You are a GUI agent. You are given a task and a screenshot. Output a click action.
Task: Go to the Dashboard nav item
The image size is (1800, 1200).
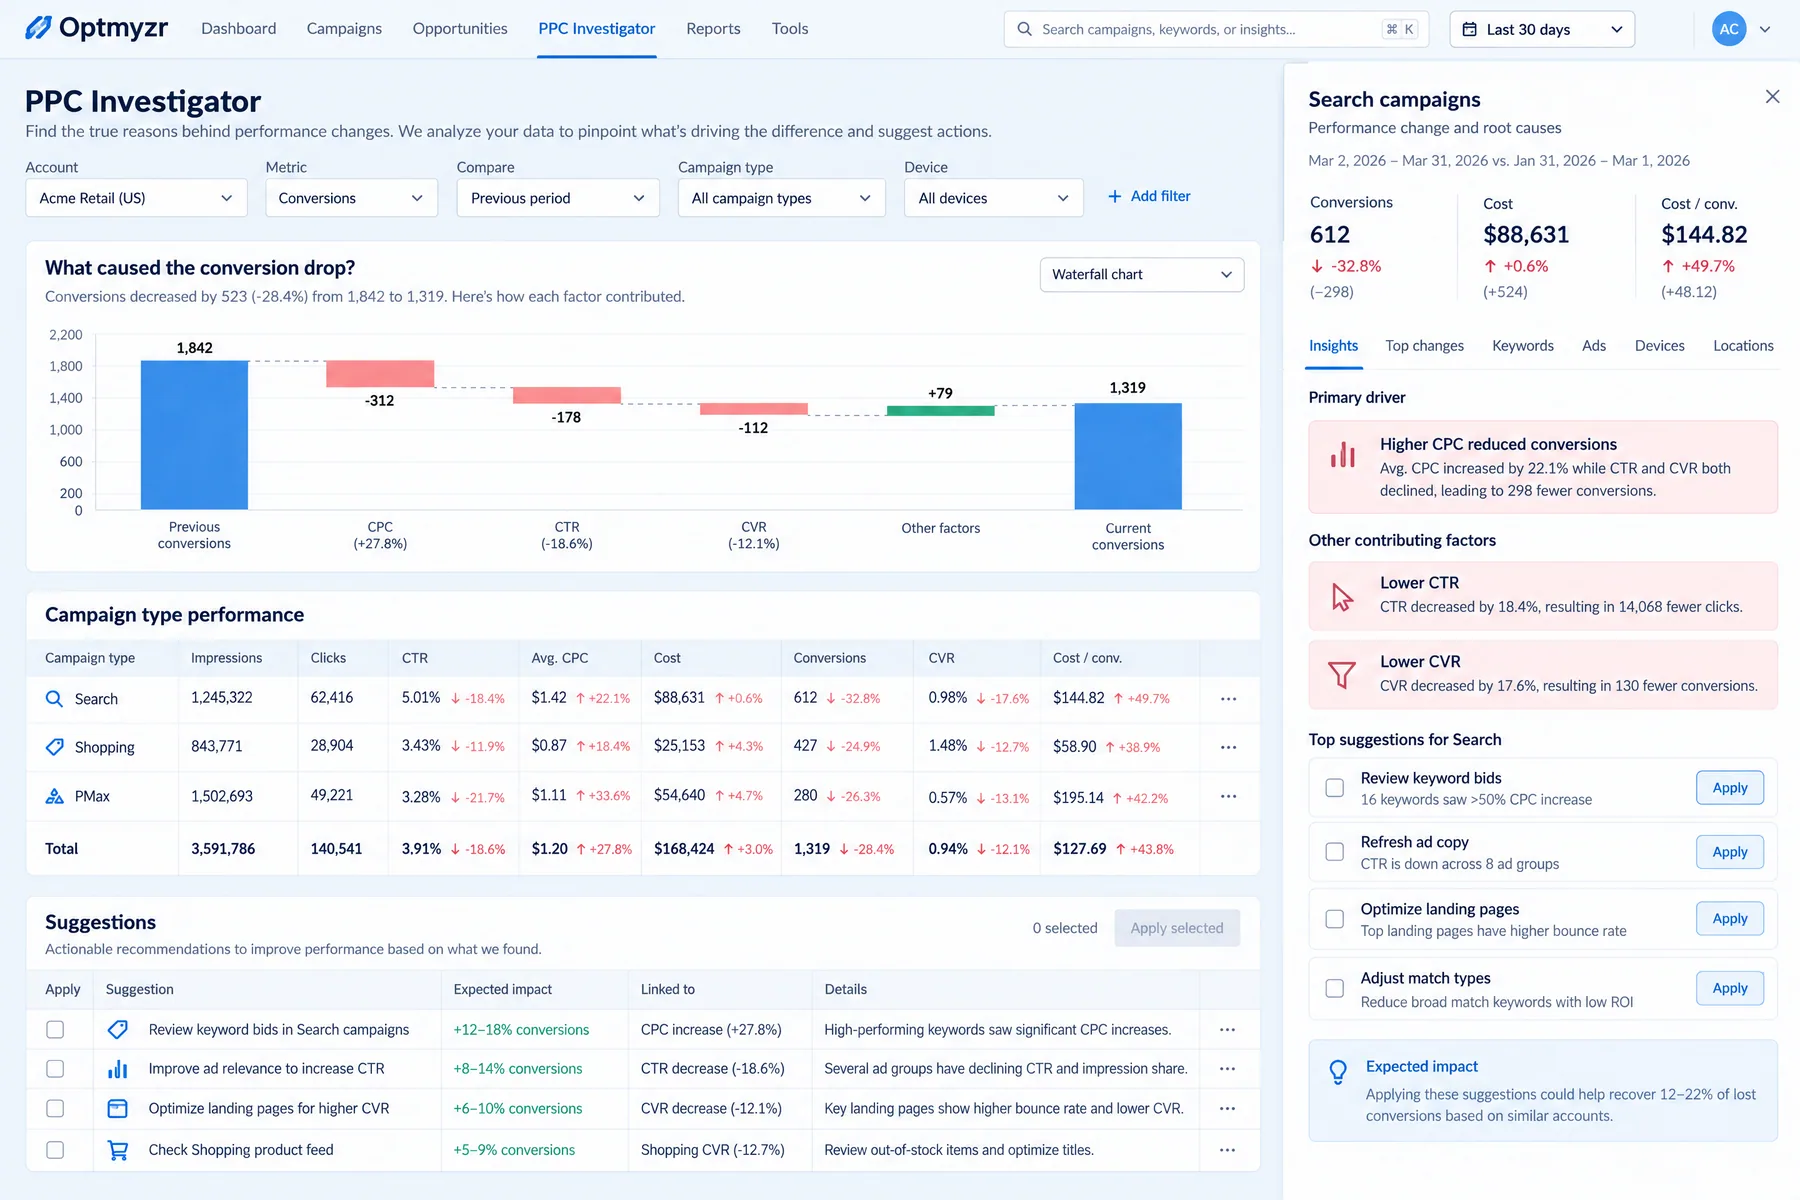(238, 28)
